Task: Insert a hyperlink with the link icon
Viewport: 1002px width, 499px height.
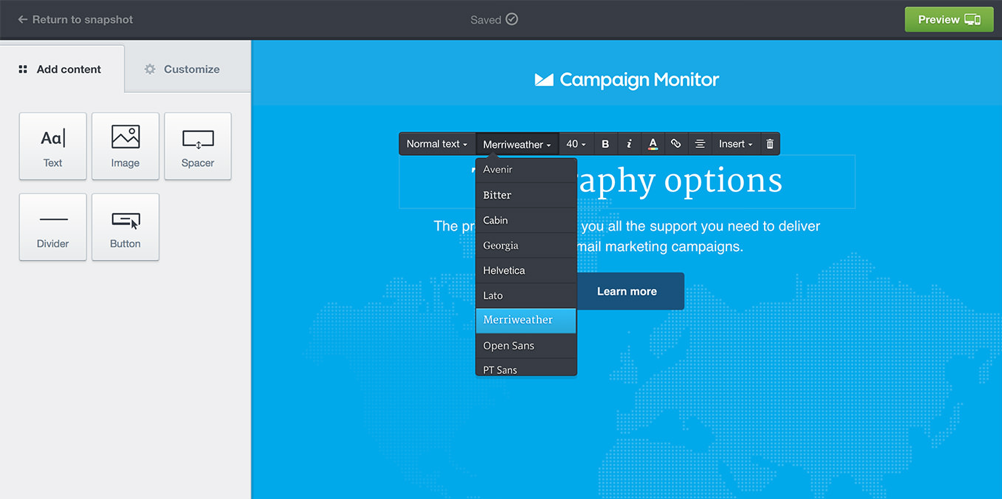Action: tap(676, 144)
